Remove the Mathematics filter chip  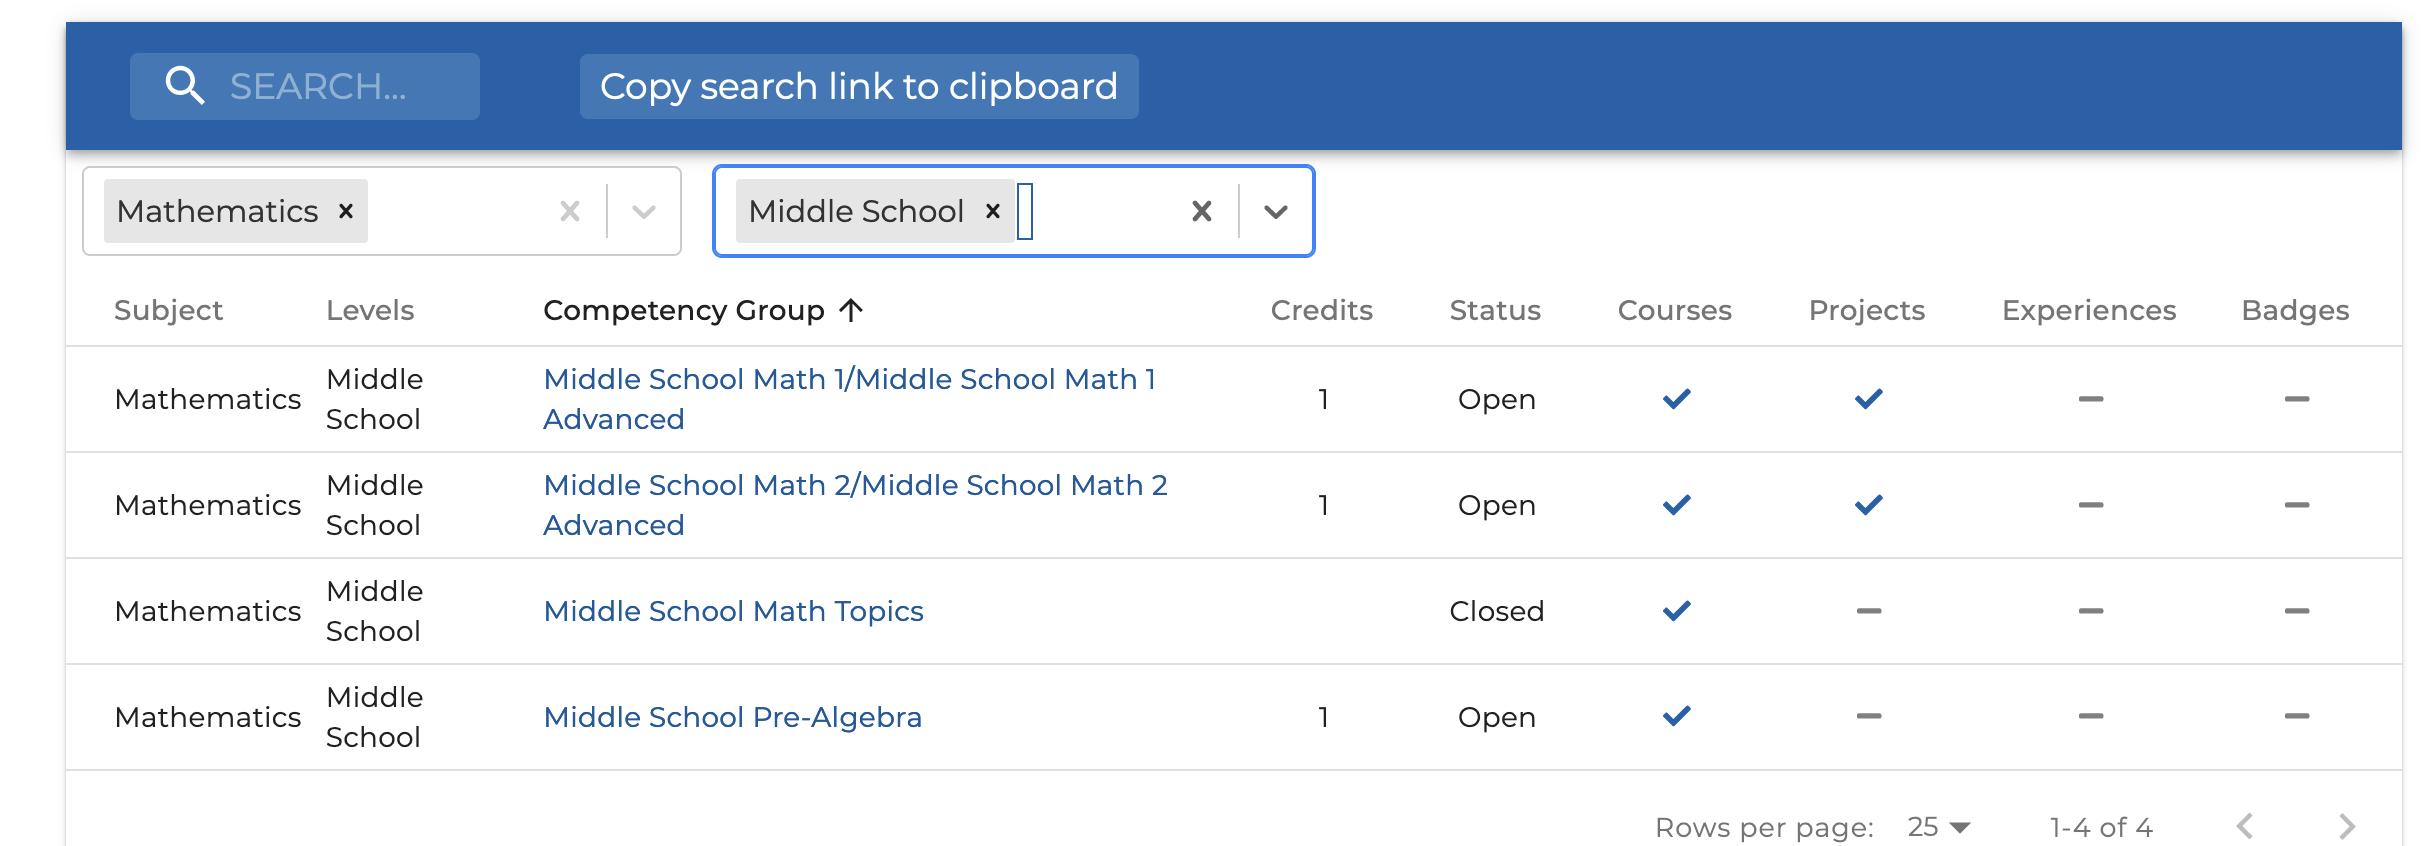346,211
